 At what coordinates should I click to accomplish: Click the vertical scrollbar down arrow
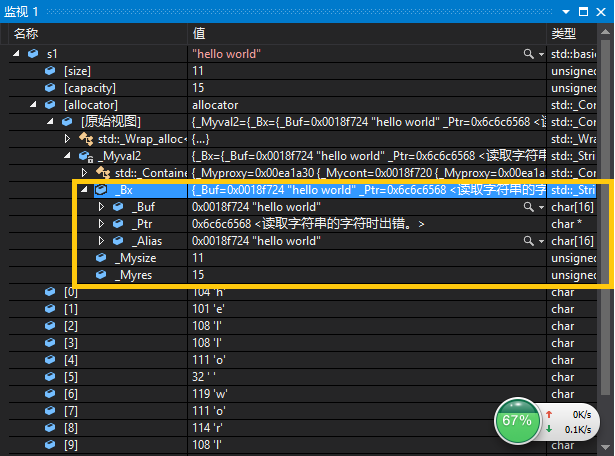(605, 447)
